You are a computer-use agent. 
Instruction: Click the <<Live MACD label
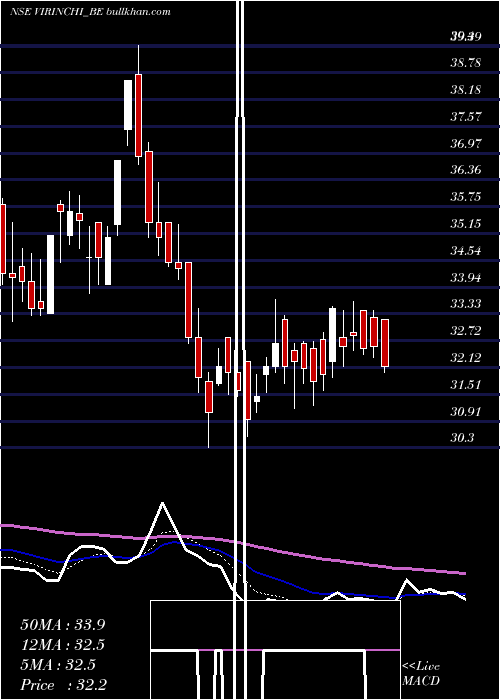421,673
